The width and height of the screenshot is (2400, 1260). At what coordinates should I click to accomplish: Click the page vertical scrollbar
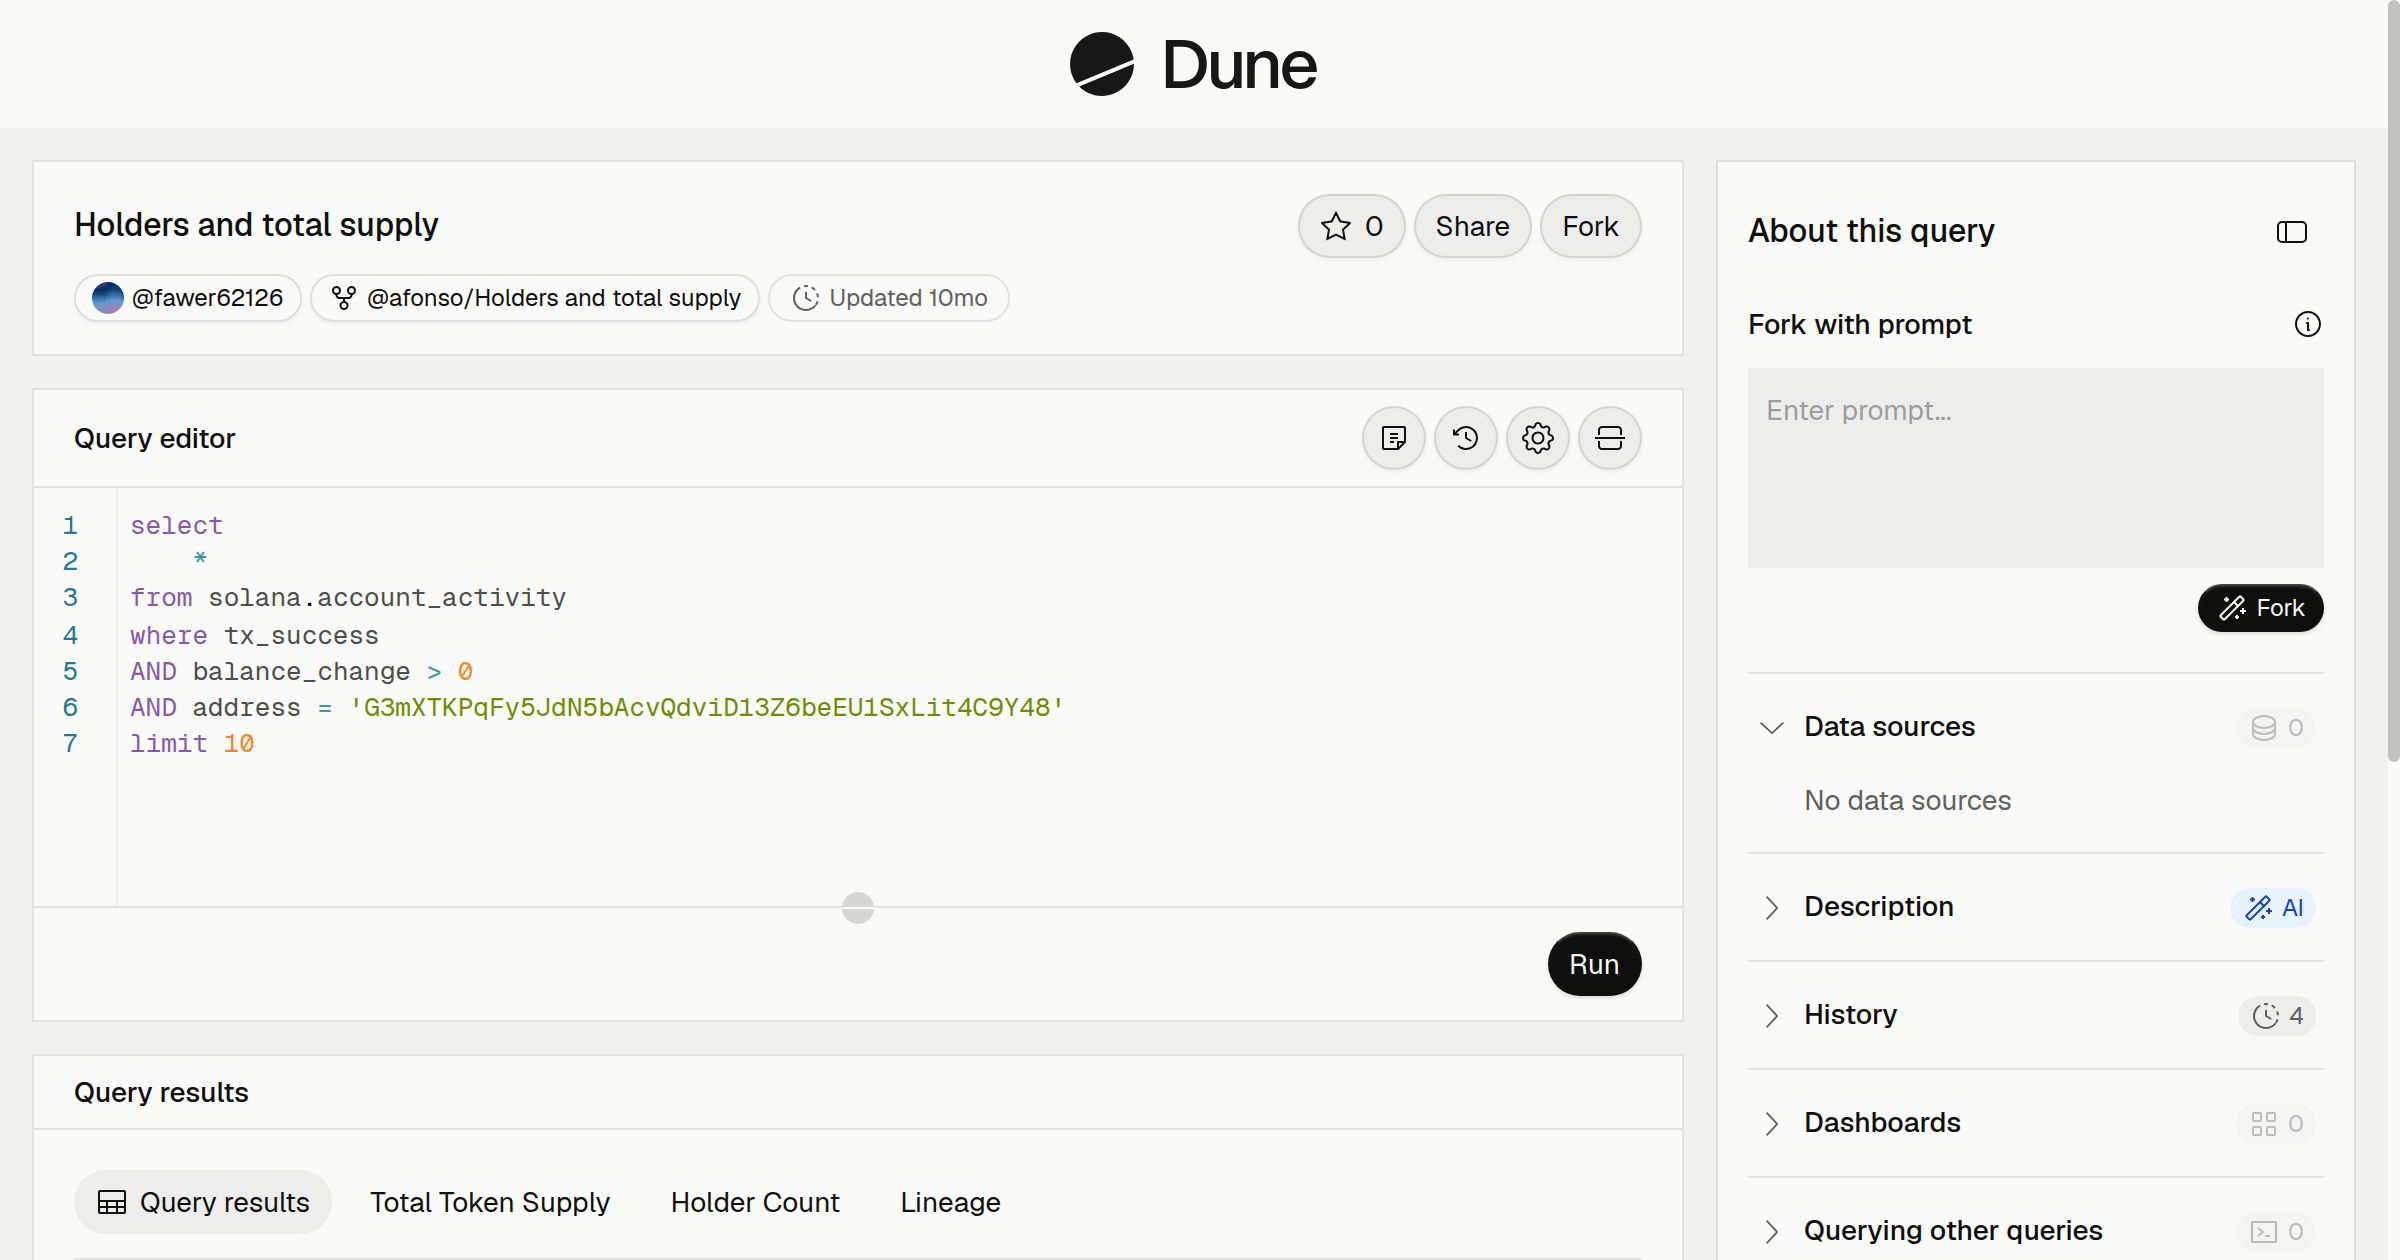click(2393, 380)
